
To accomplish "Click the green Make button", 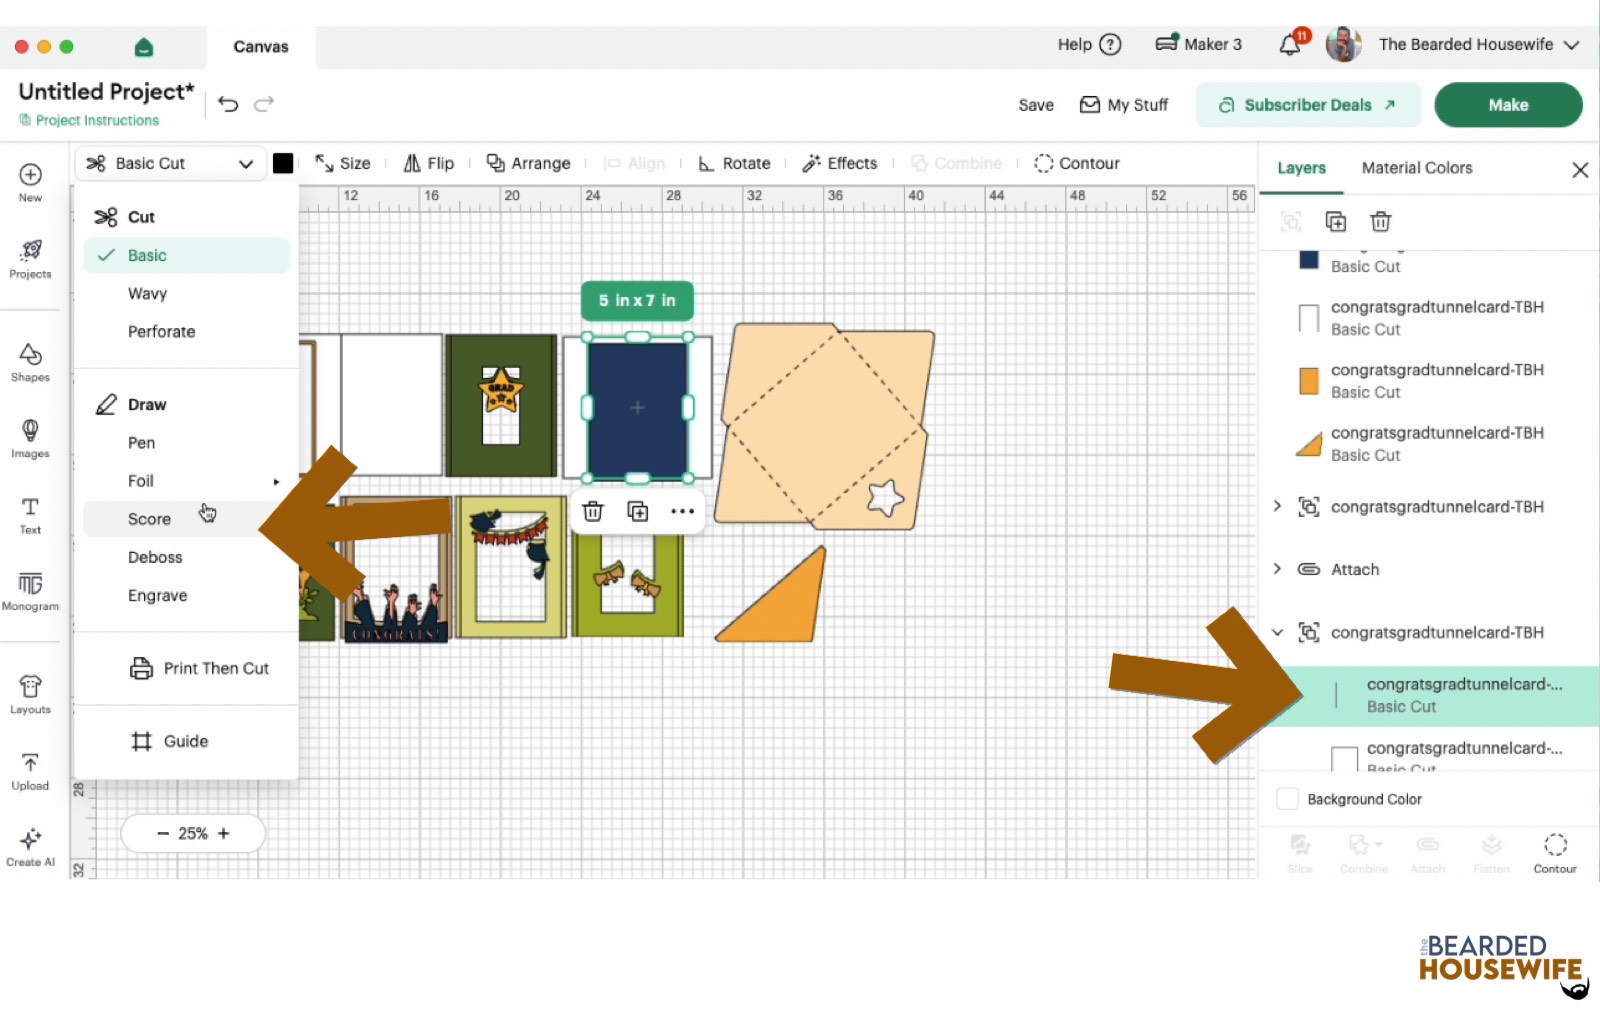I will [1508, 105].
